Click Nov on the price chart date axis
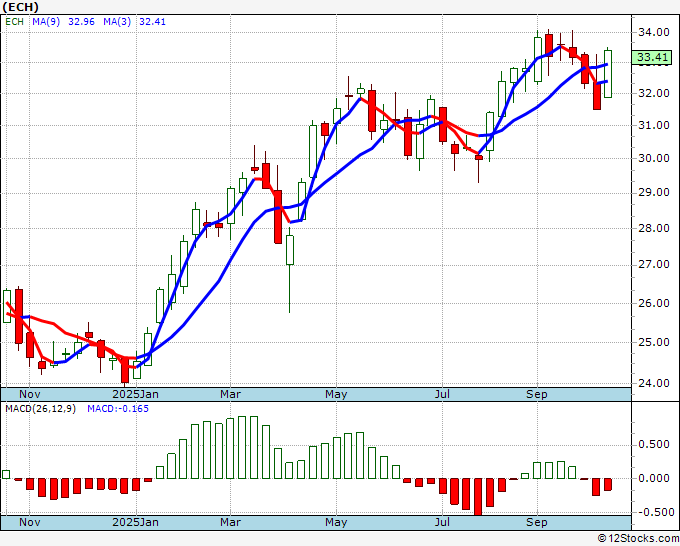 (x=29, y=394)
